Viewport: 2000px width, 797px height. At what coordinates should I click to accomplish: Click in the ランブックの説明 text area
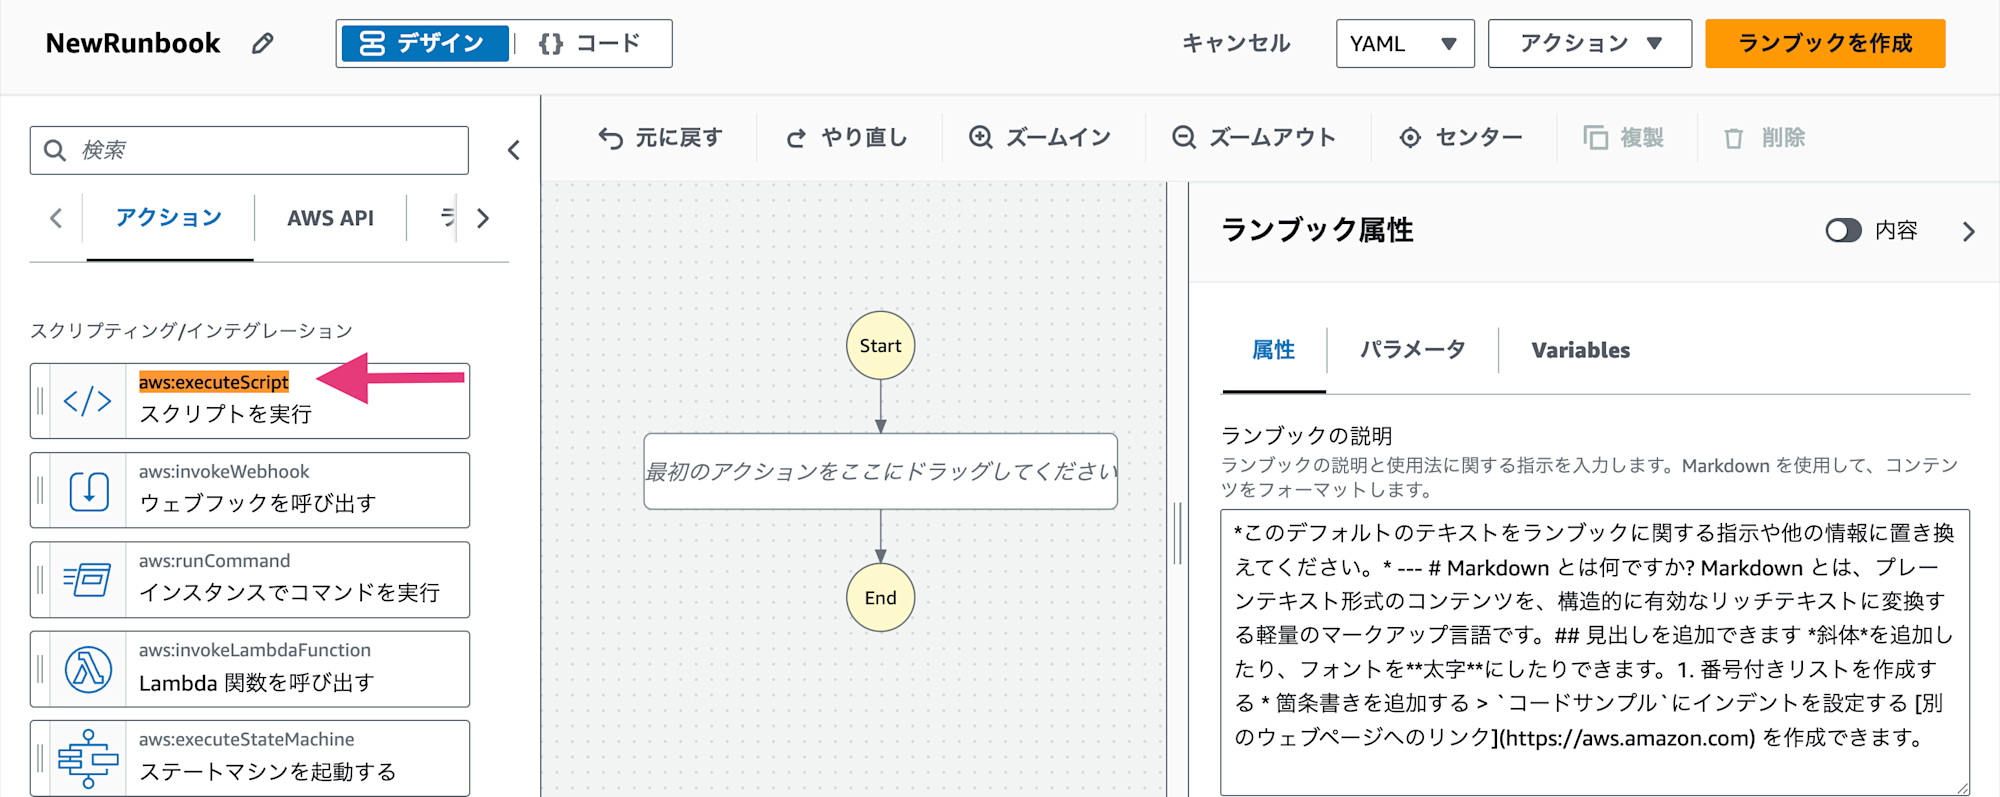[1595, 652]
